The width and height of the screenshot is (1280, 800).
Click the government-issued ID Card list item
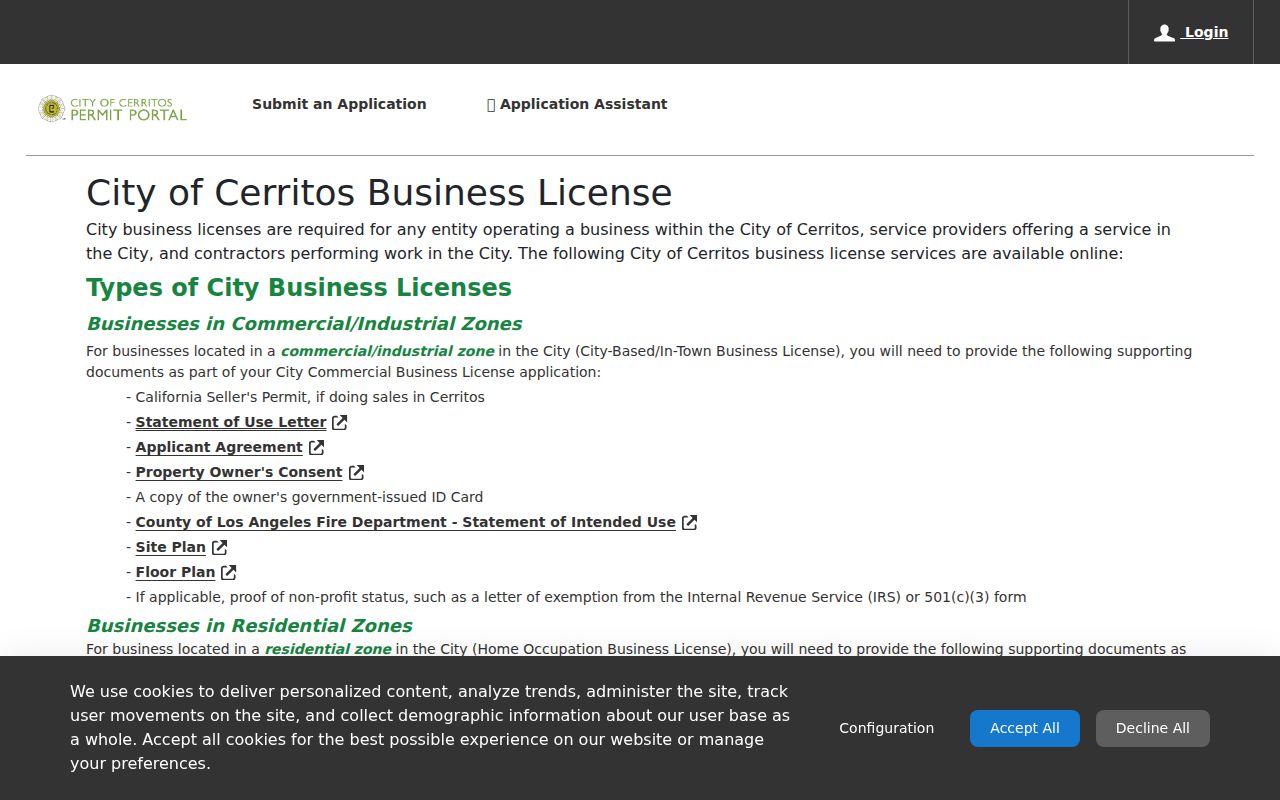(305, 497)
